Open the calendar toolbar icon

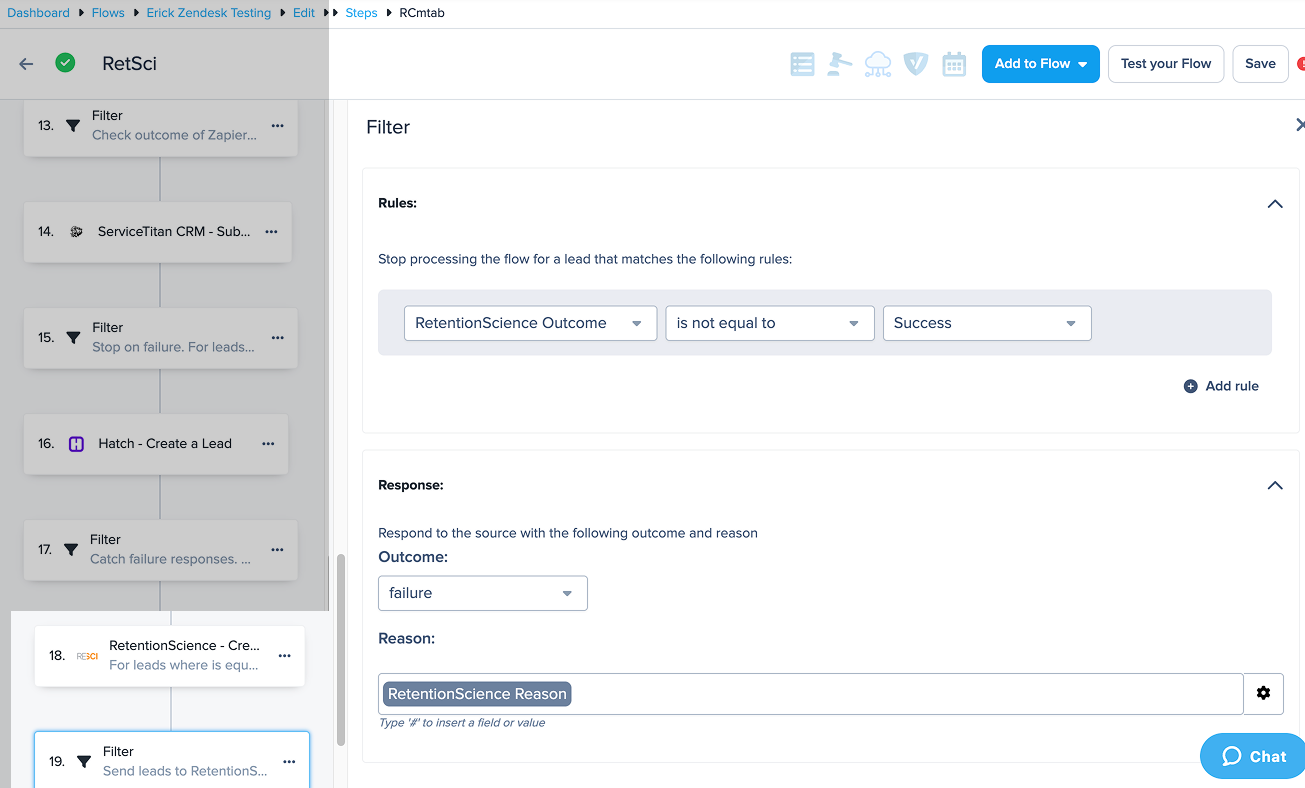click(954, 64)
